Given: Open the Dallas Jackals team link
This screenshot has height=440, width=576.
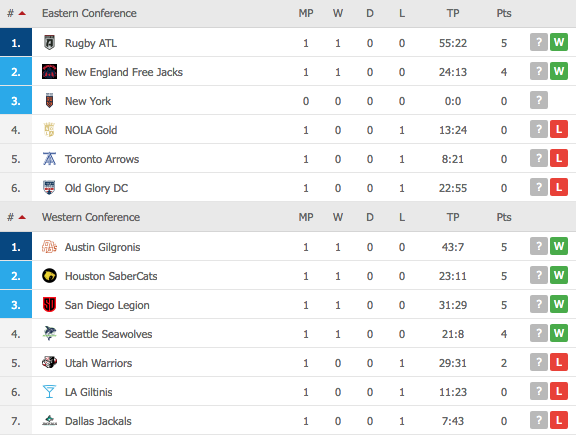Looking at the screenshot, I should tap(98, 421).
